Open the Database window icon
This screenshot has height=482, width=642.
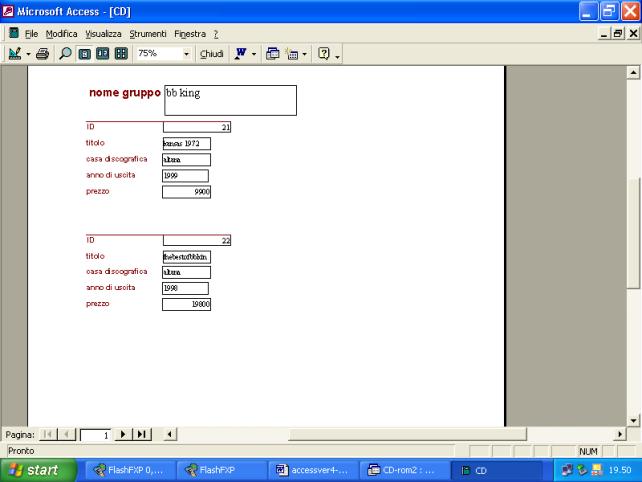pyautogui.click(x=273, y=54)
